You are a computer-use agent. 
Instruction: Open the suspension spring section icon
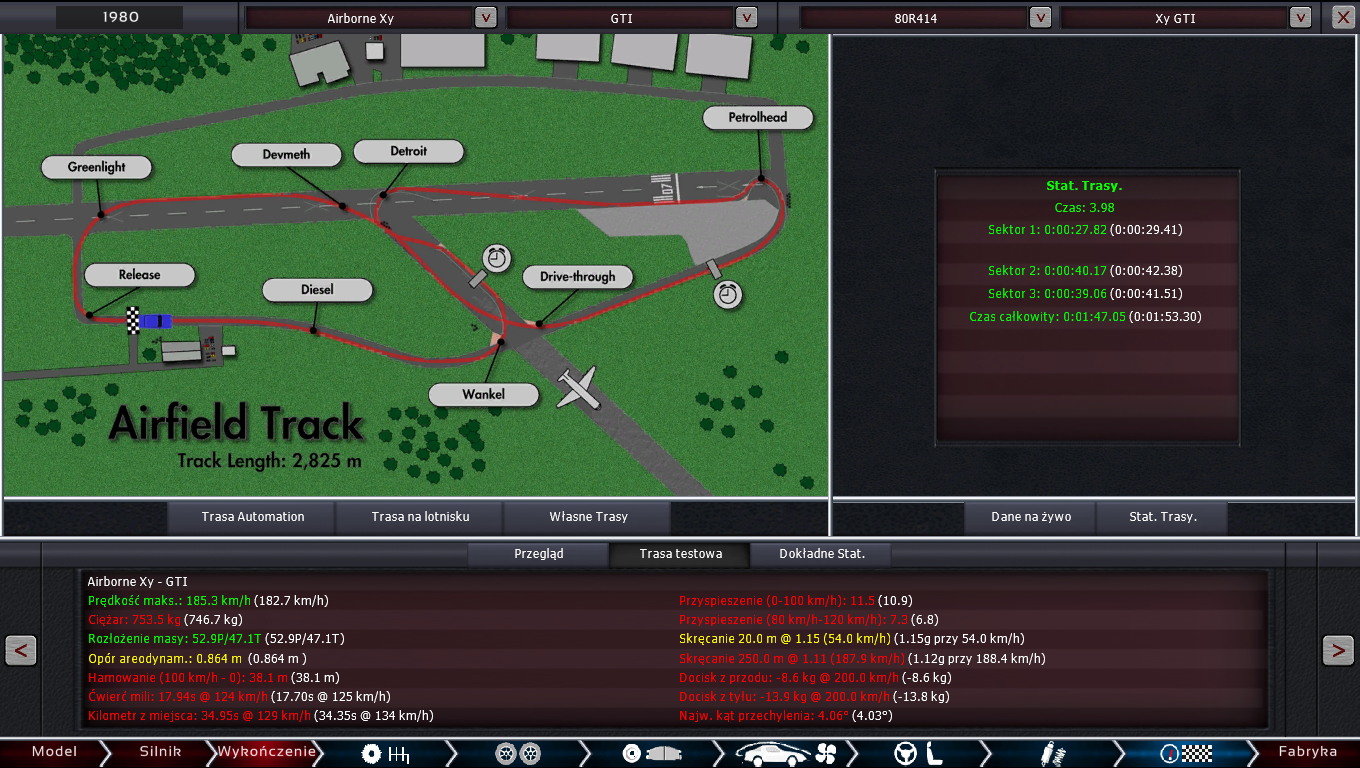[x=1051, y=753]
